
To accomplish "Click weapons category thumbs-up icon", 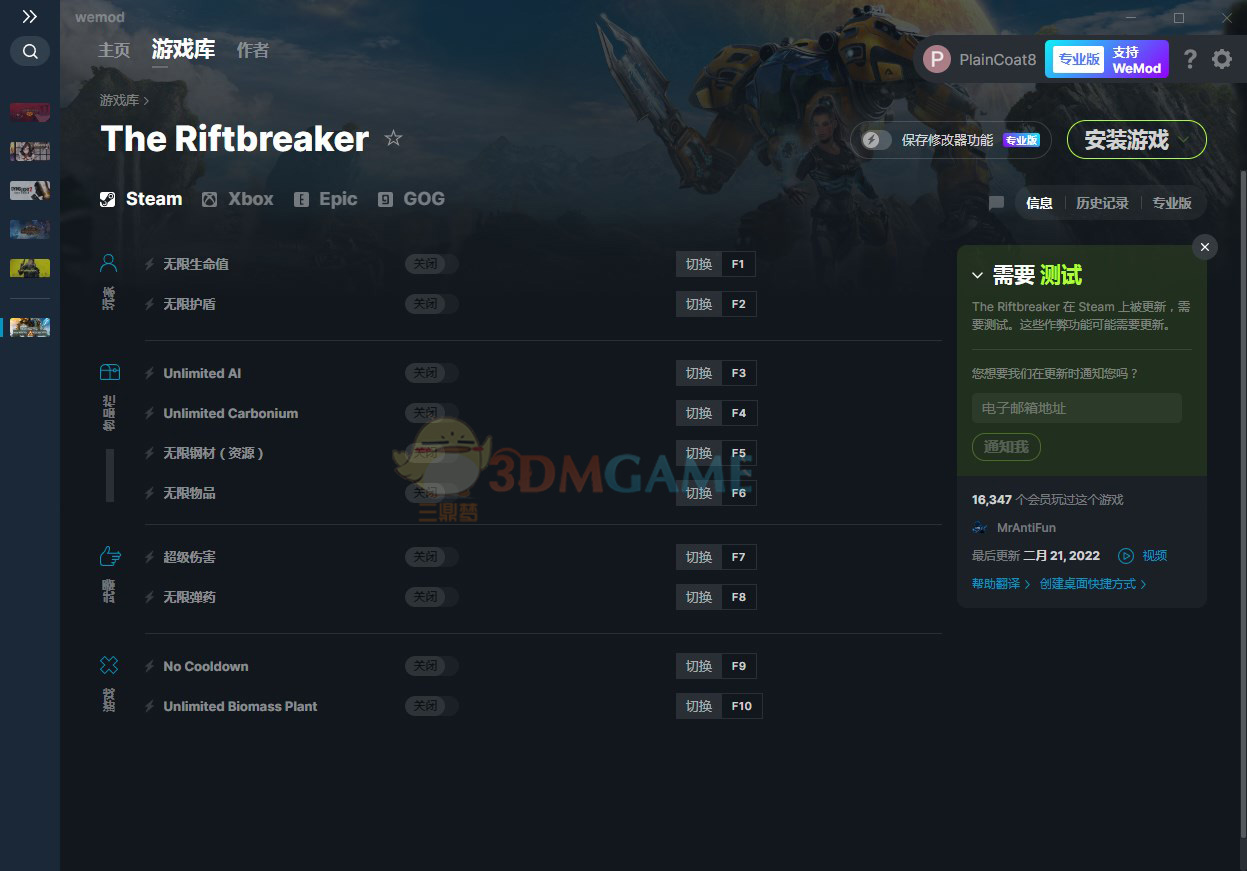I will pos(109,556).
